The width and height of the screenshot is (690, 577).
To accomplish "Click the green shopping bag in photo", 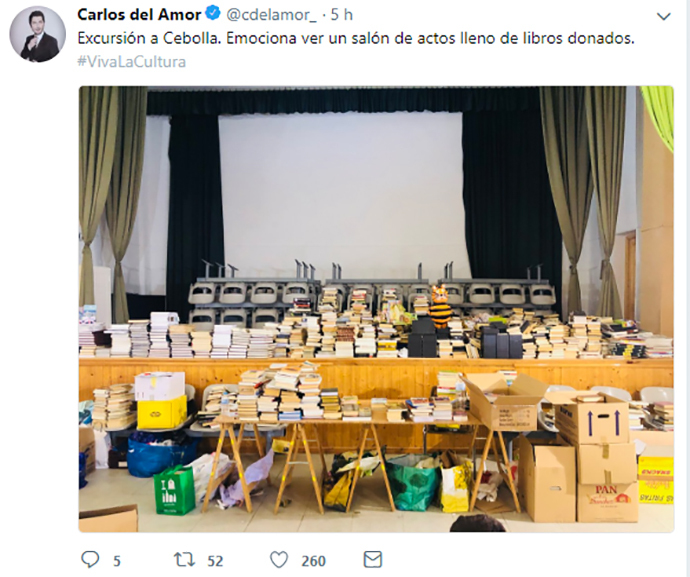I will [175, 490].
